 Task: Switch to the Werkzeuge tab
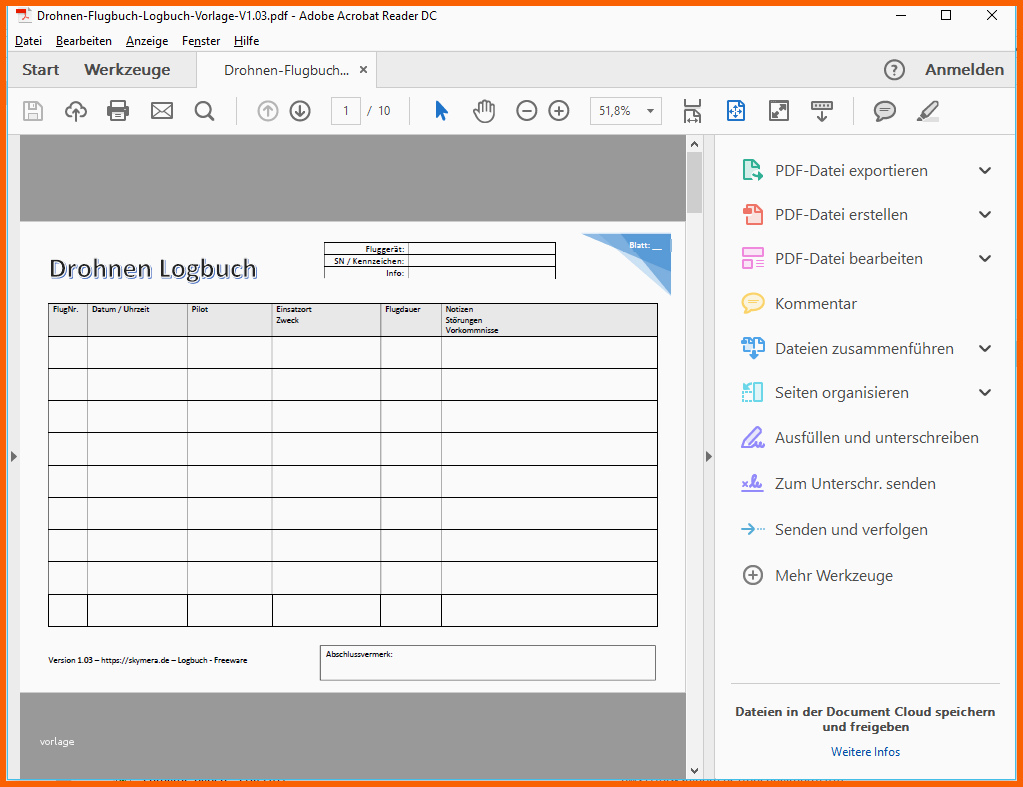click(x=127, y=70)
